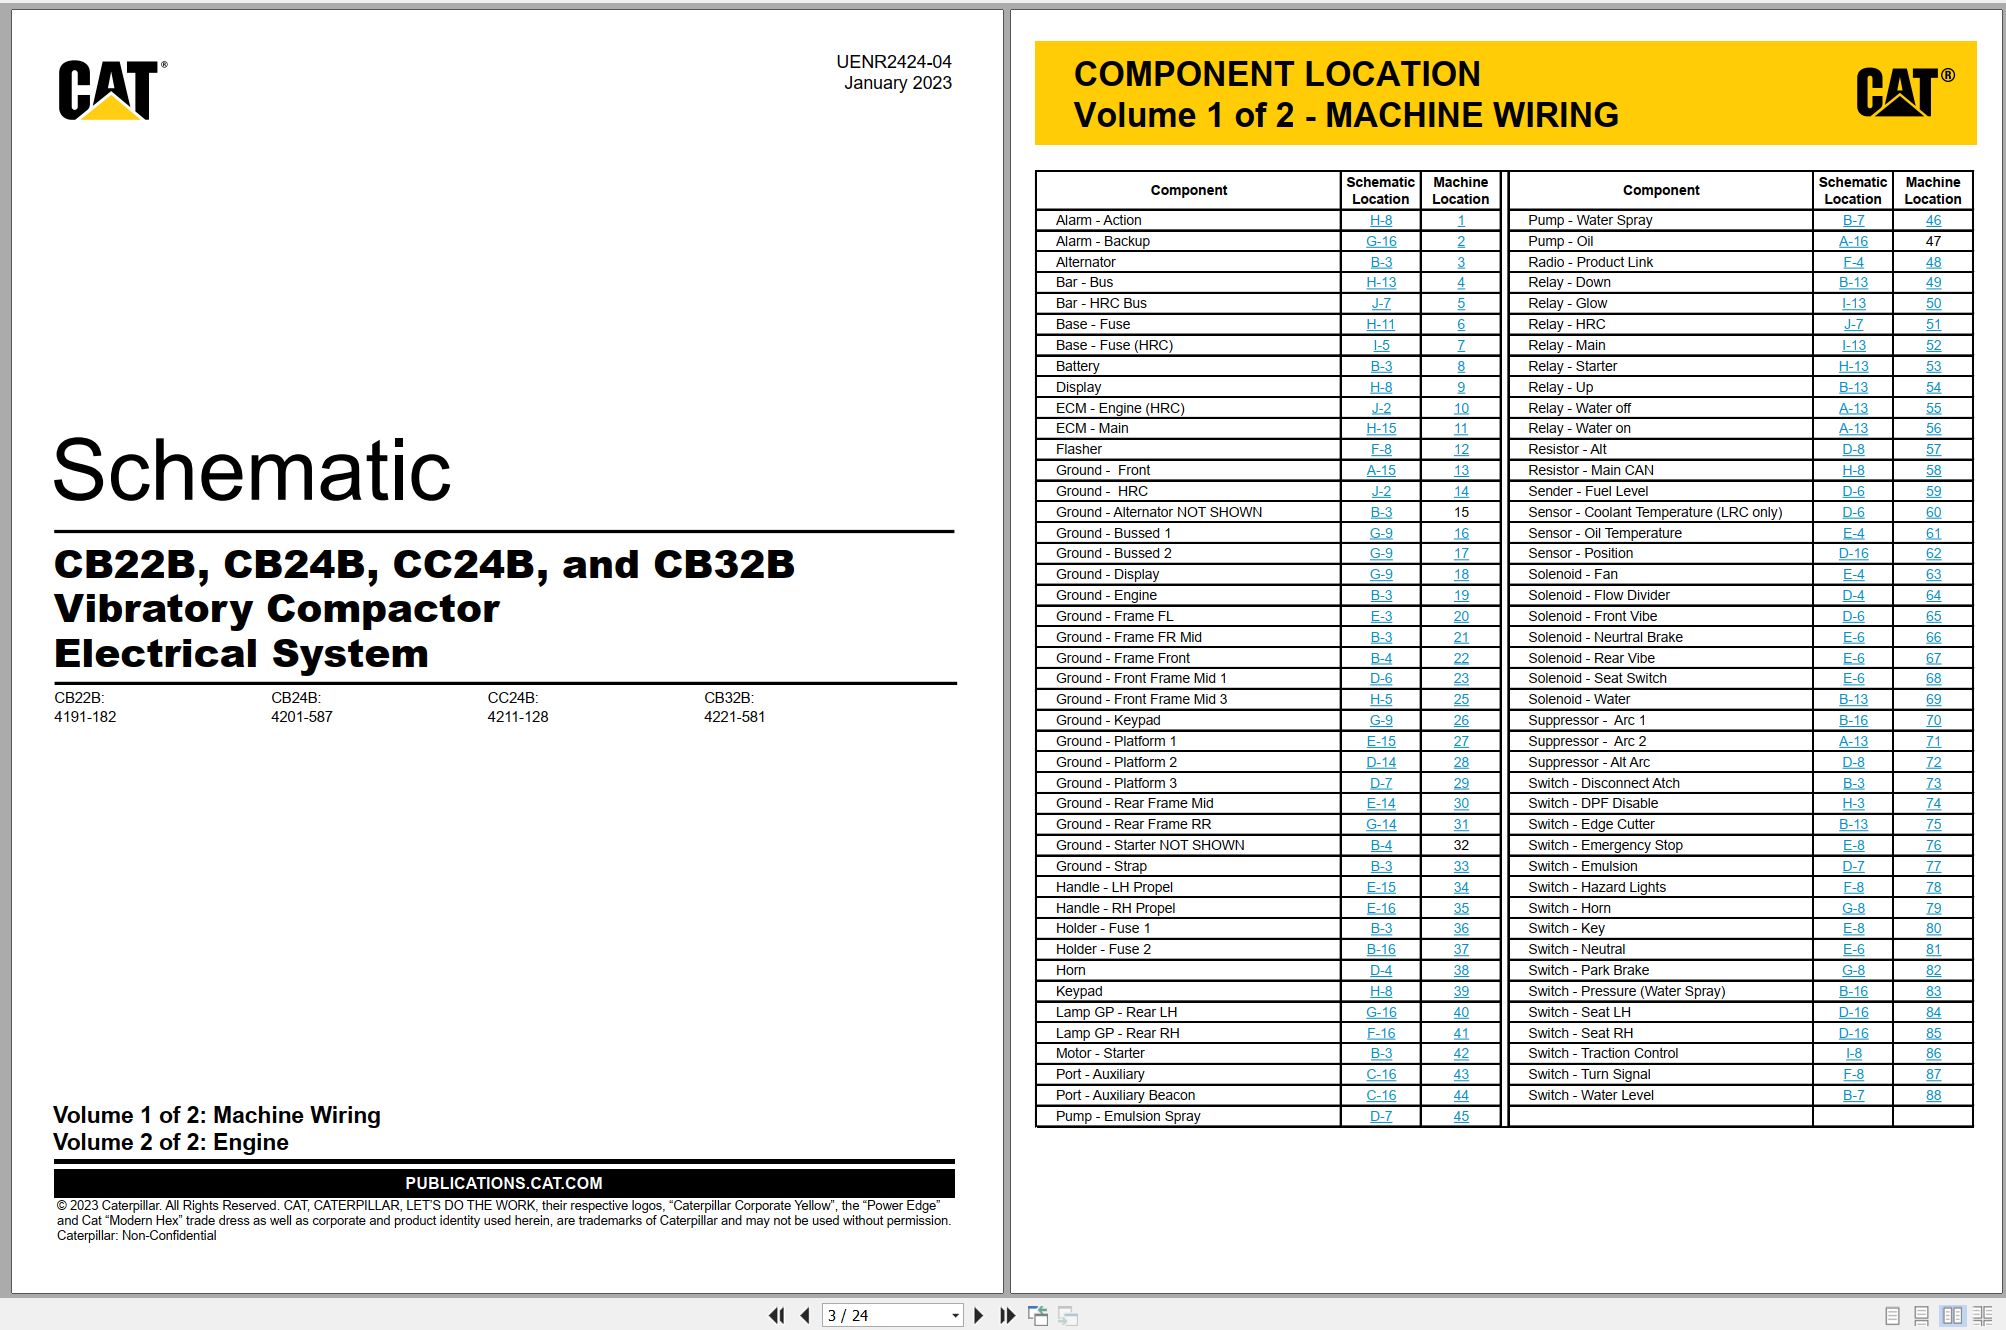
Task: Open machine location 69 for Solenoid - Water
Action: pyautogui.click(x=1933, y=700)
